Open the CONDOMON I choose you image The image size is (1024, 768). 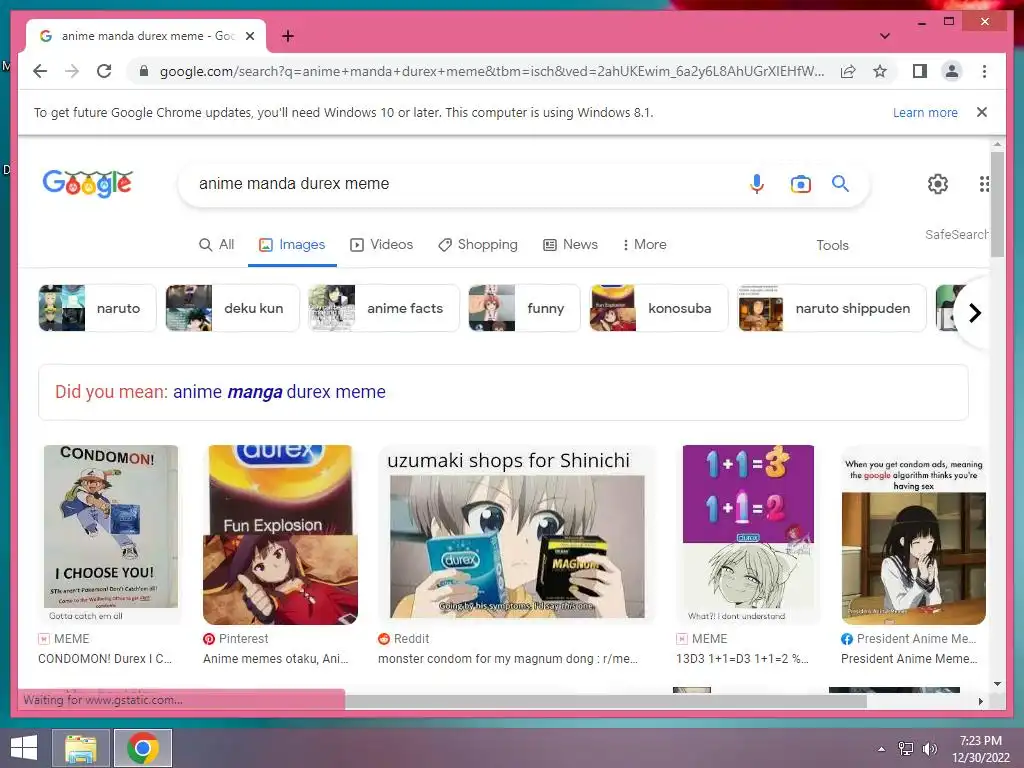pos(110,534)
